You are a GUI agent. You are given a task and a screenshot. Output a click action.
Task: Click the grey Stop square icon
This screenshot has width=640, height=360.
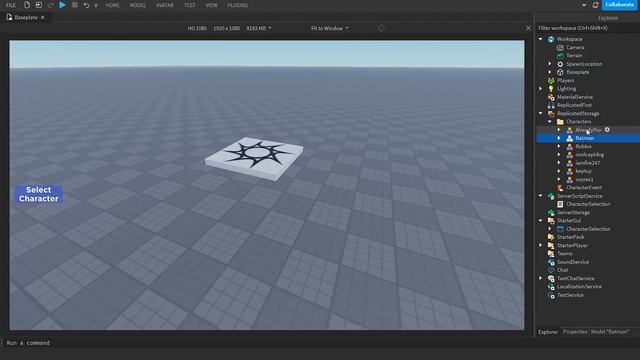75,5
